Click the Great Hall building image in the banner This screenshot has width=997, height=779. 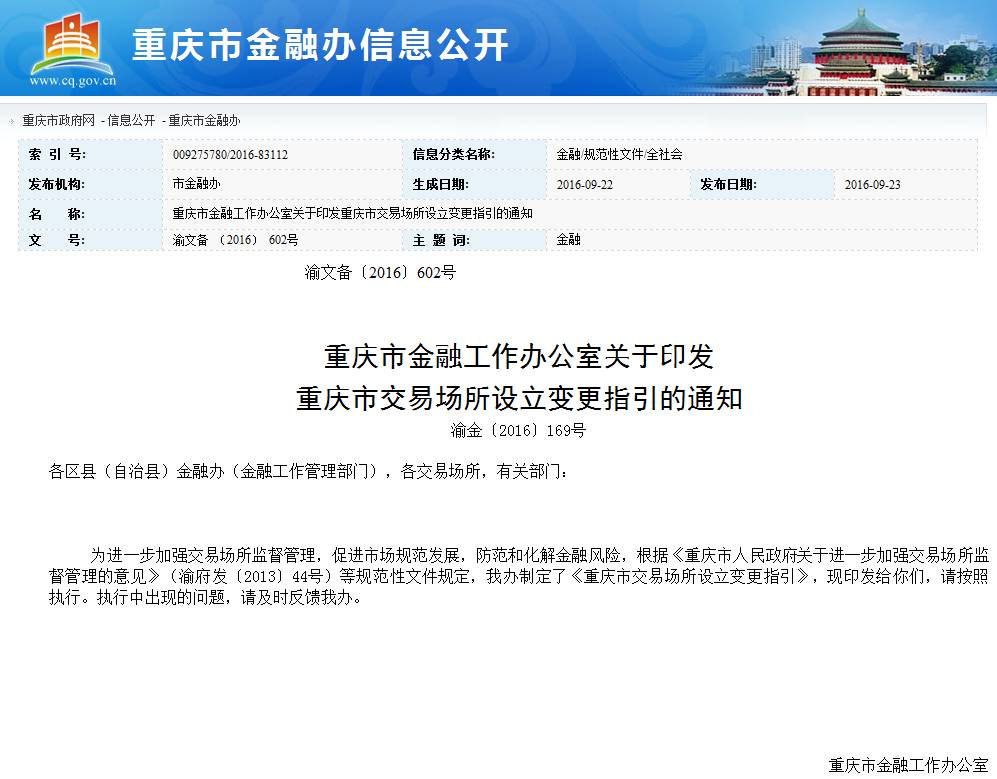pos(860,54)
